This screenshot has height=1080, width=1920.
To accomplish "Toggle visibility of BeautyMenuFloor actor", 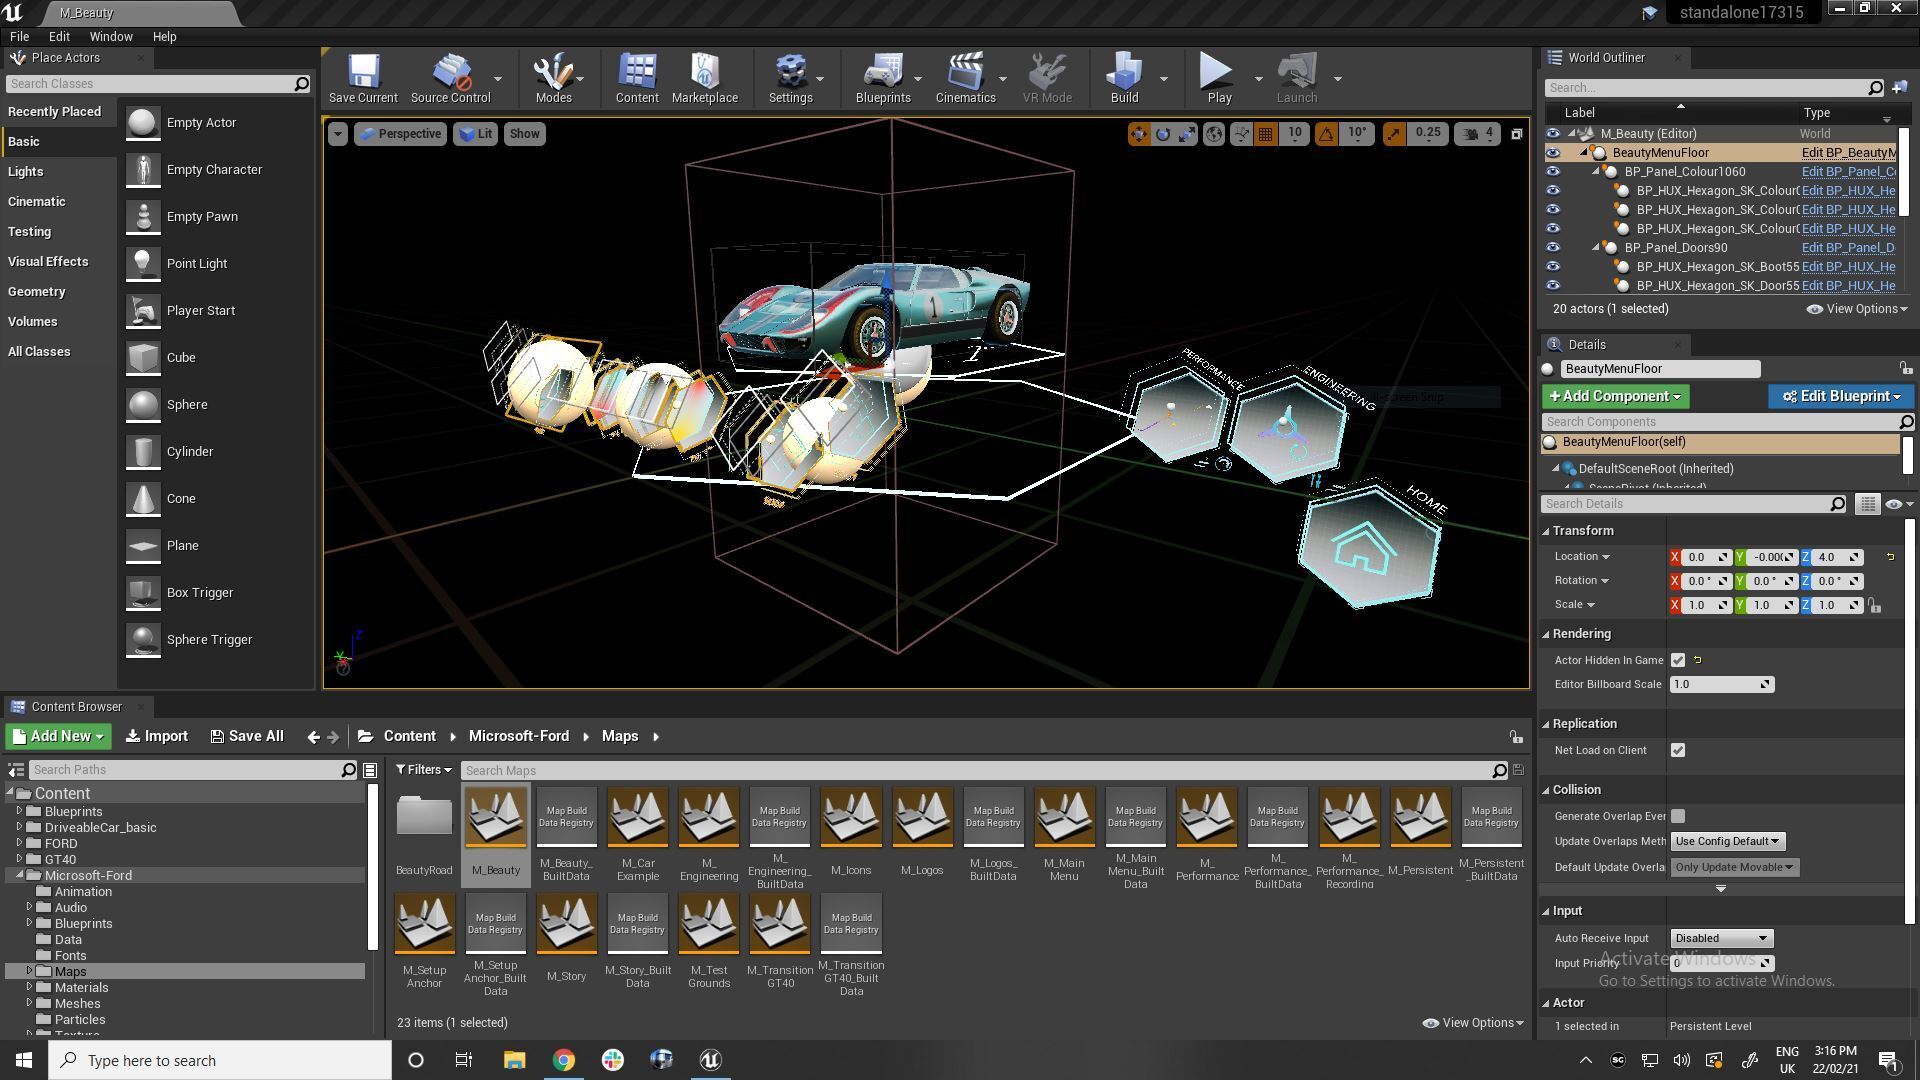I will click(x=1552, y=153).
